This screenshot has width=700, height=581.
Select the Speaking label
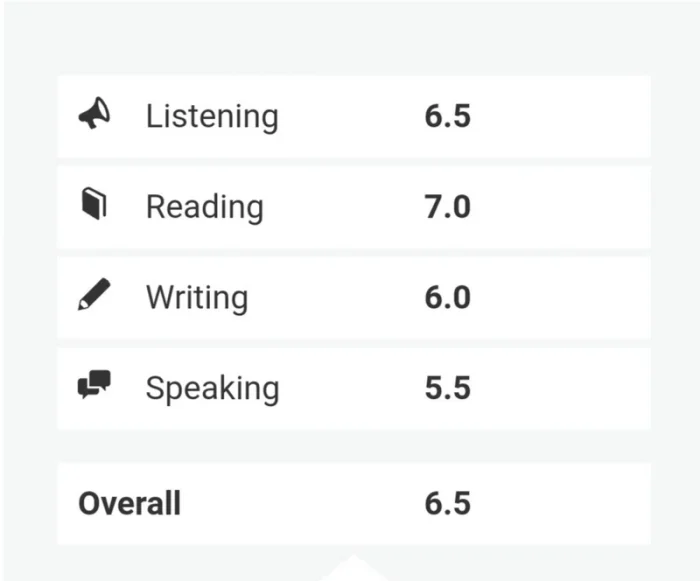coord(213,389)
